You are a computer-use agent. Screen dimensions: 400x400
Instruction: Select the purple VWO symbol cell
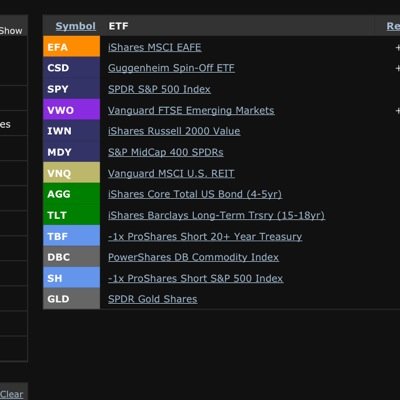pyautogui.click(x=71, y=110)
